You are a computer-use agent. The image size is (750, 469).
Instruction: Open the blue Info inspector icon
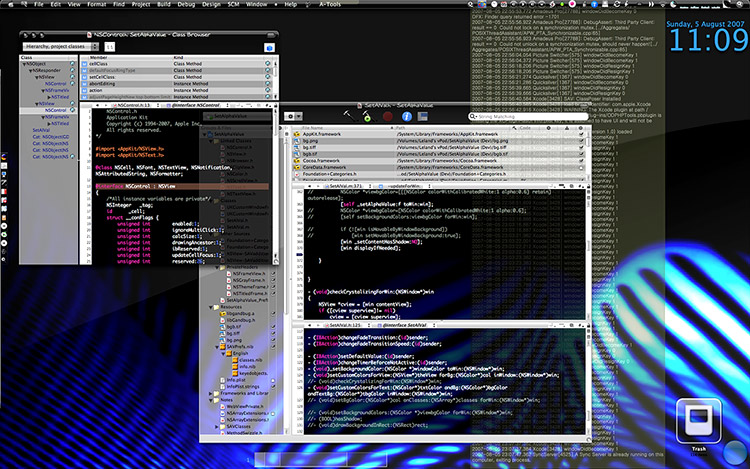point(407,116)
